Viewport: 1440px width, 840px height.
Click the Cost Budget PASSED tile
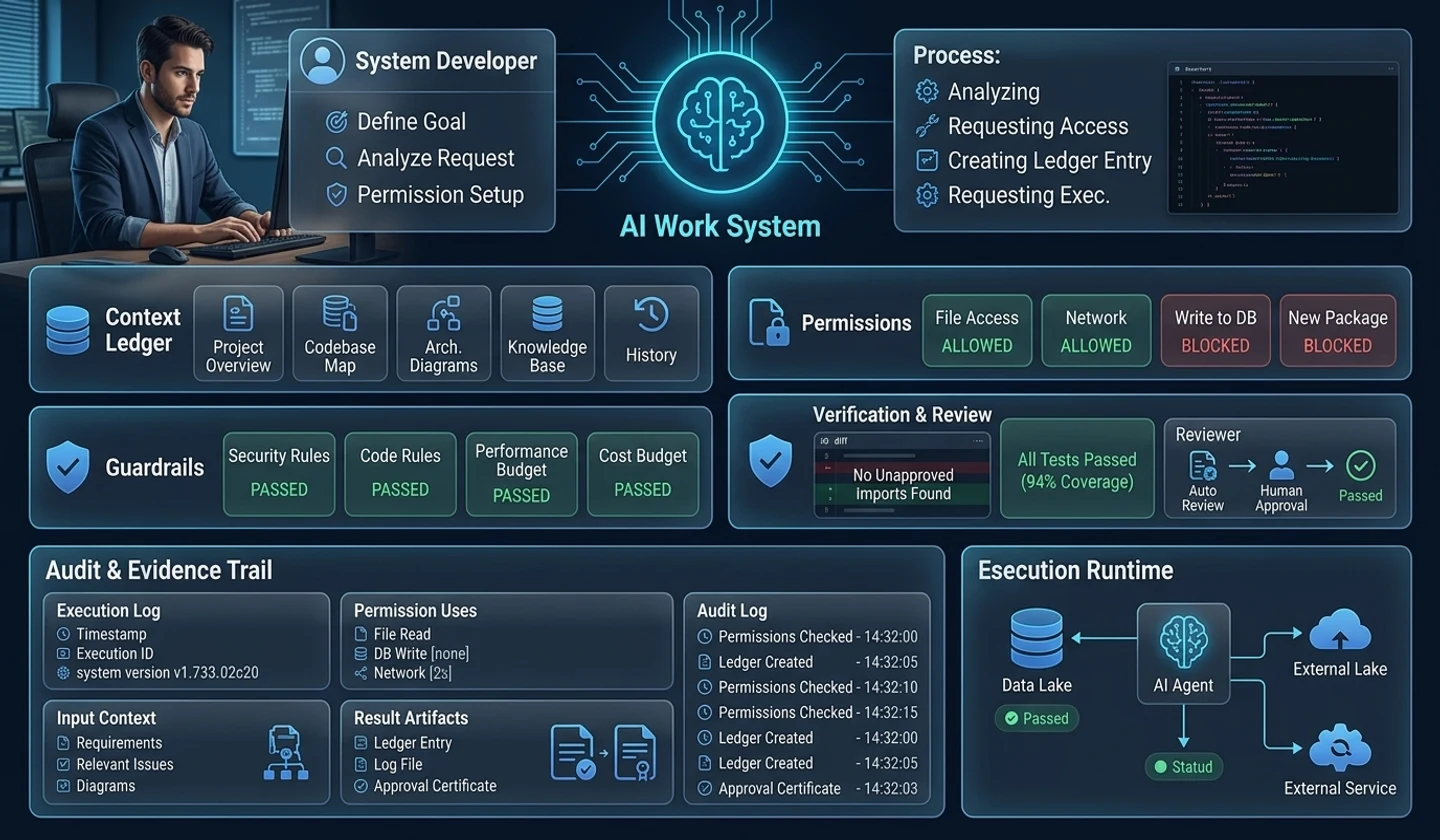643,474
